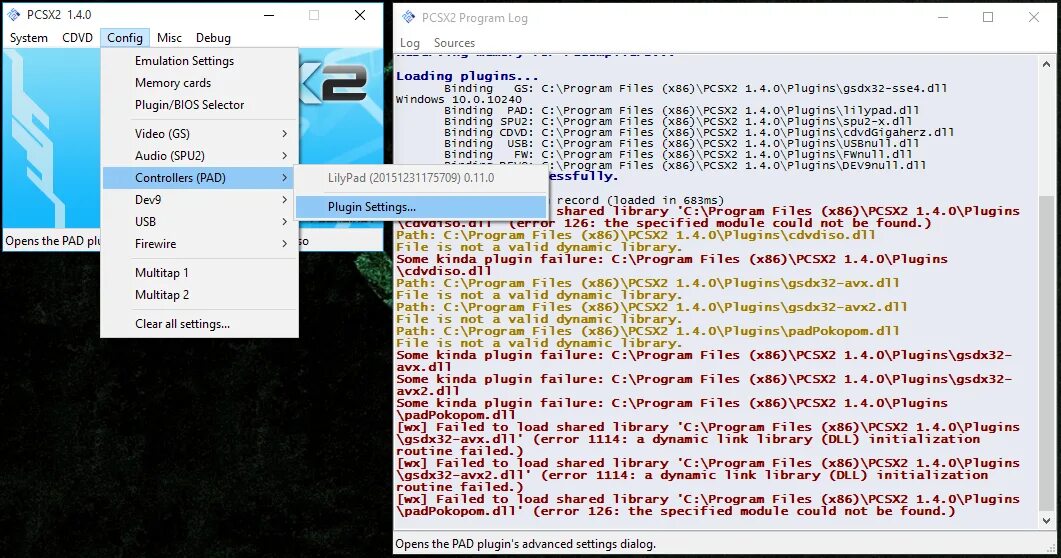Click the 'Loading plugins...' log line
This screenshot has height=558, width=1061.
467,76
